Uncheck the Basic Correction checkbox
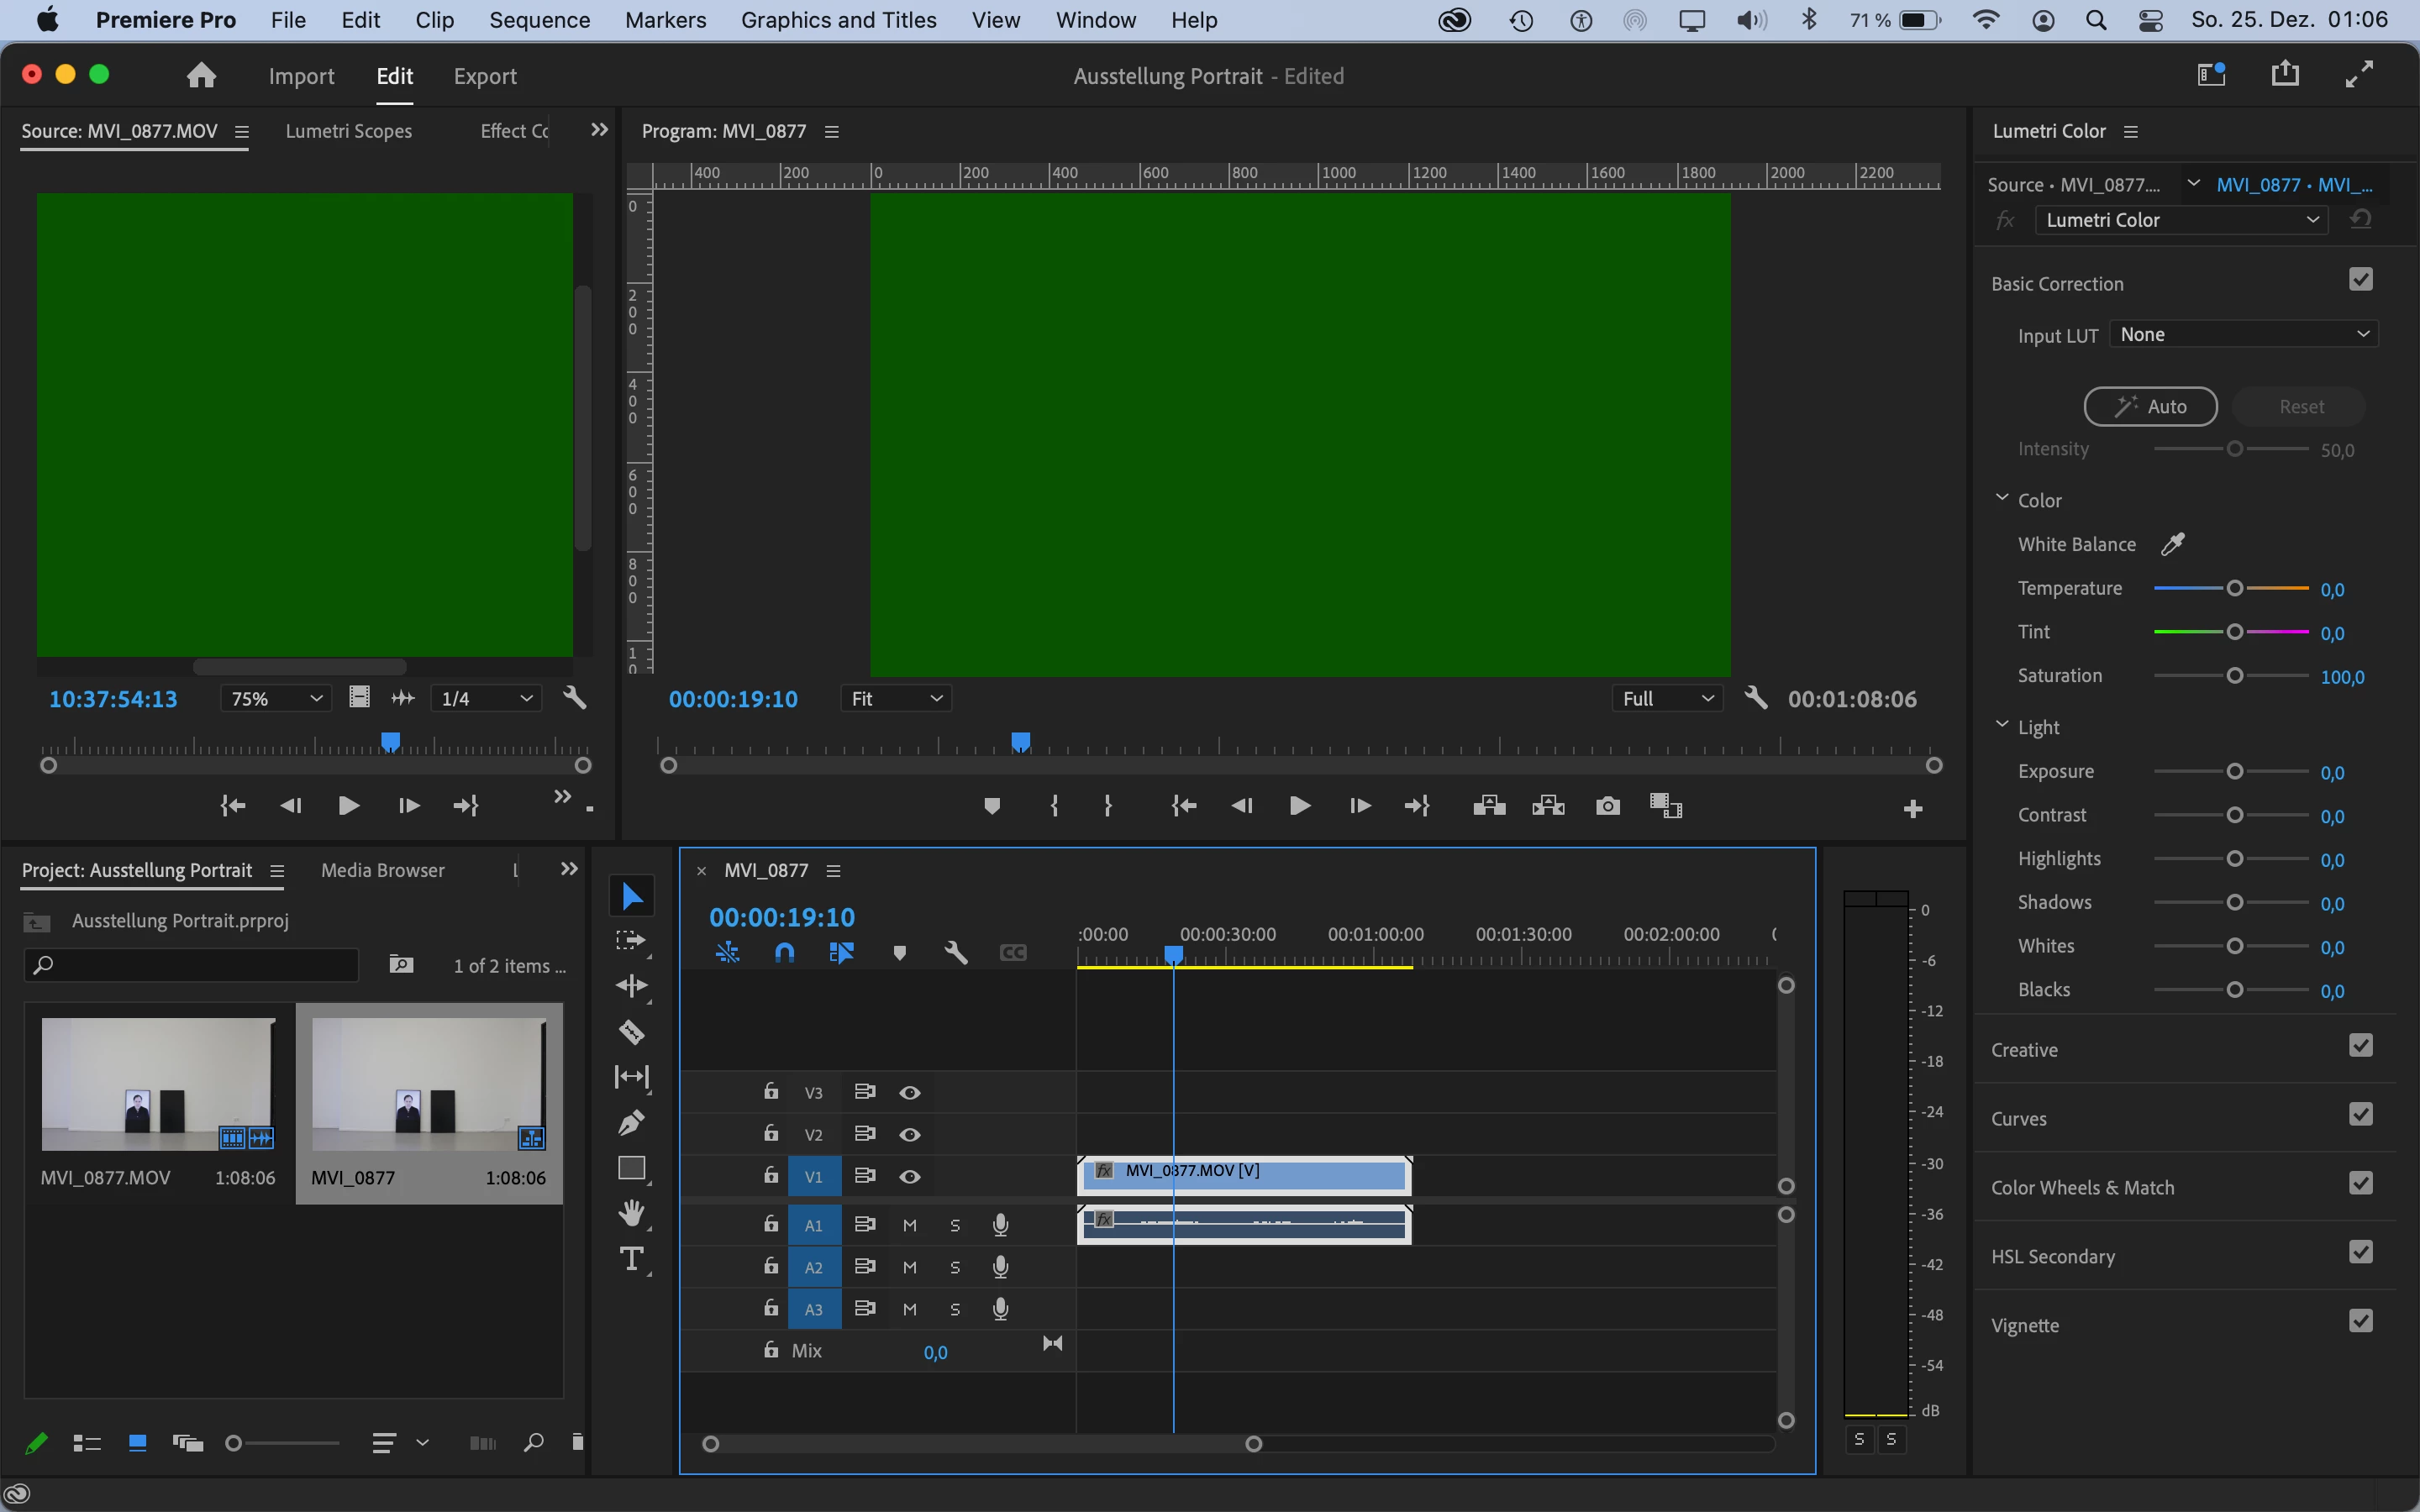2420x1512 pixels. click(x=2360, y=280)
